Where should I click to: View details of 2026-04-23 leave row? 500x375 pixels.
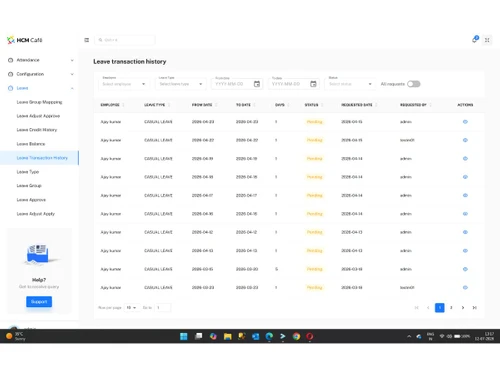[465, 122]
